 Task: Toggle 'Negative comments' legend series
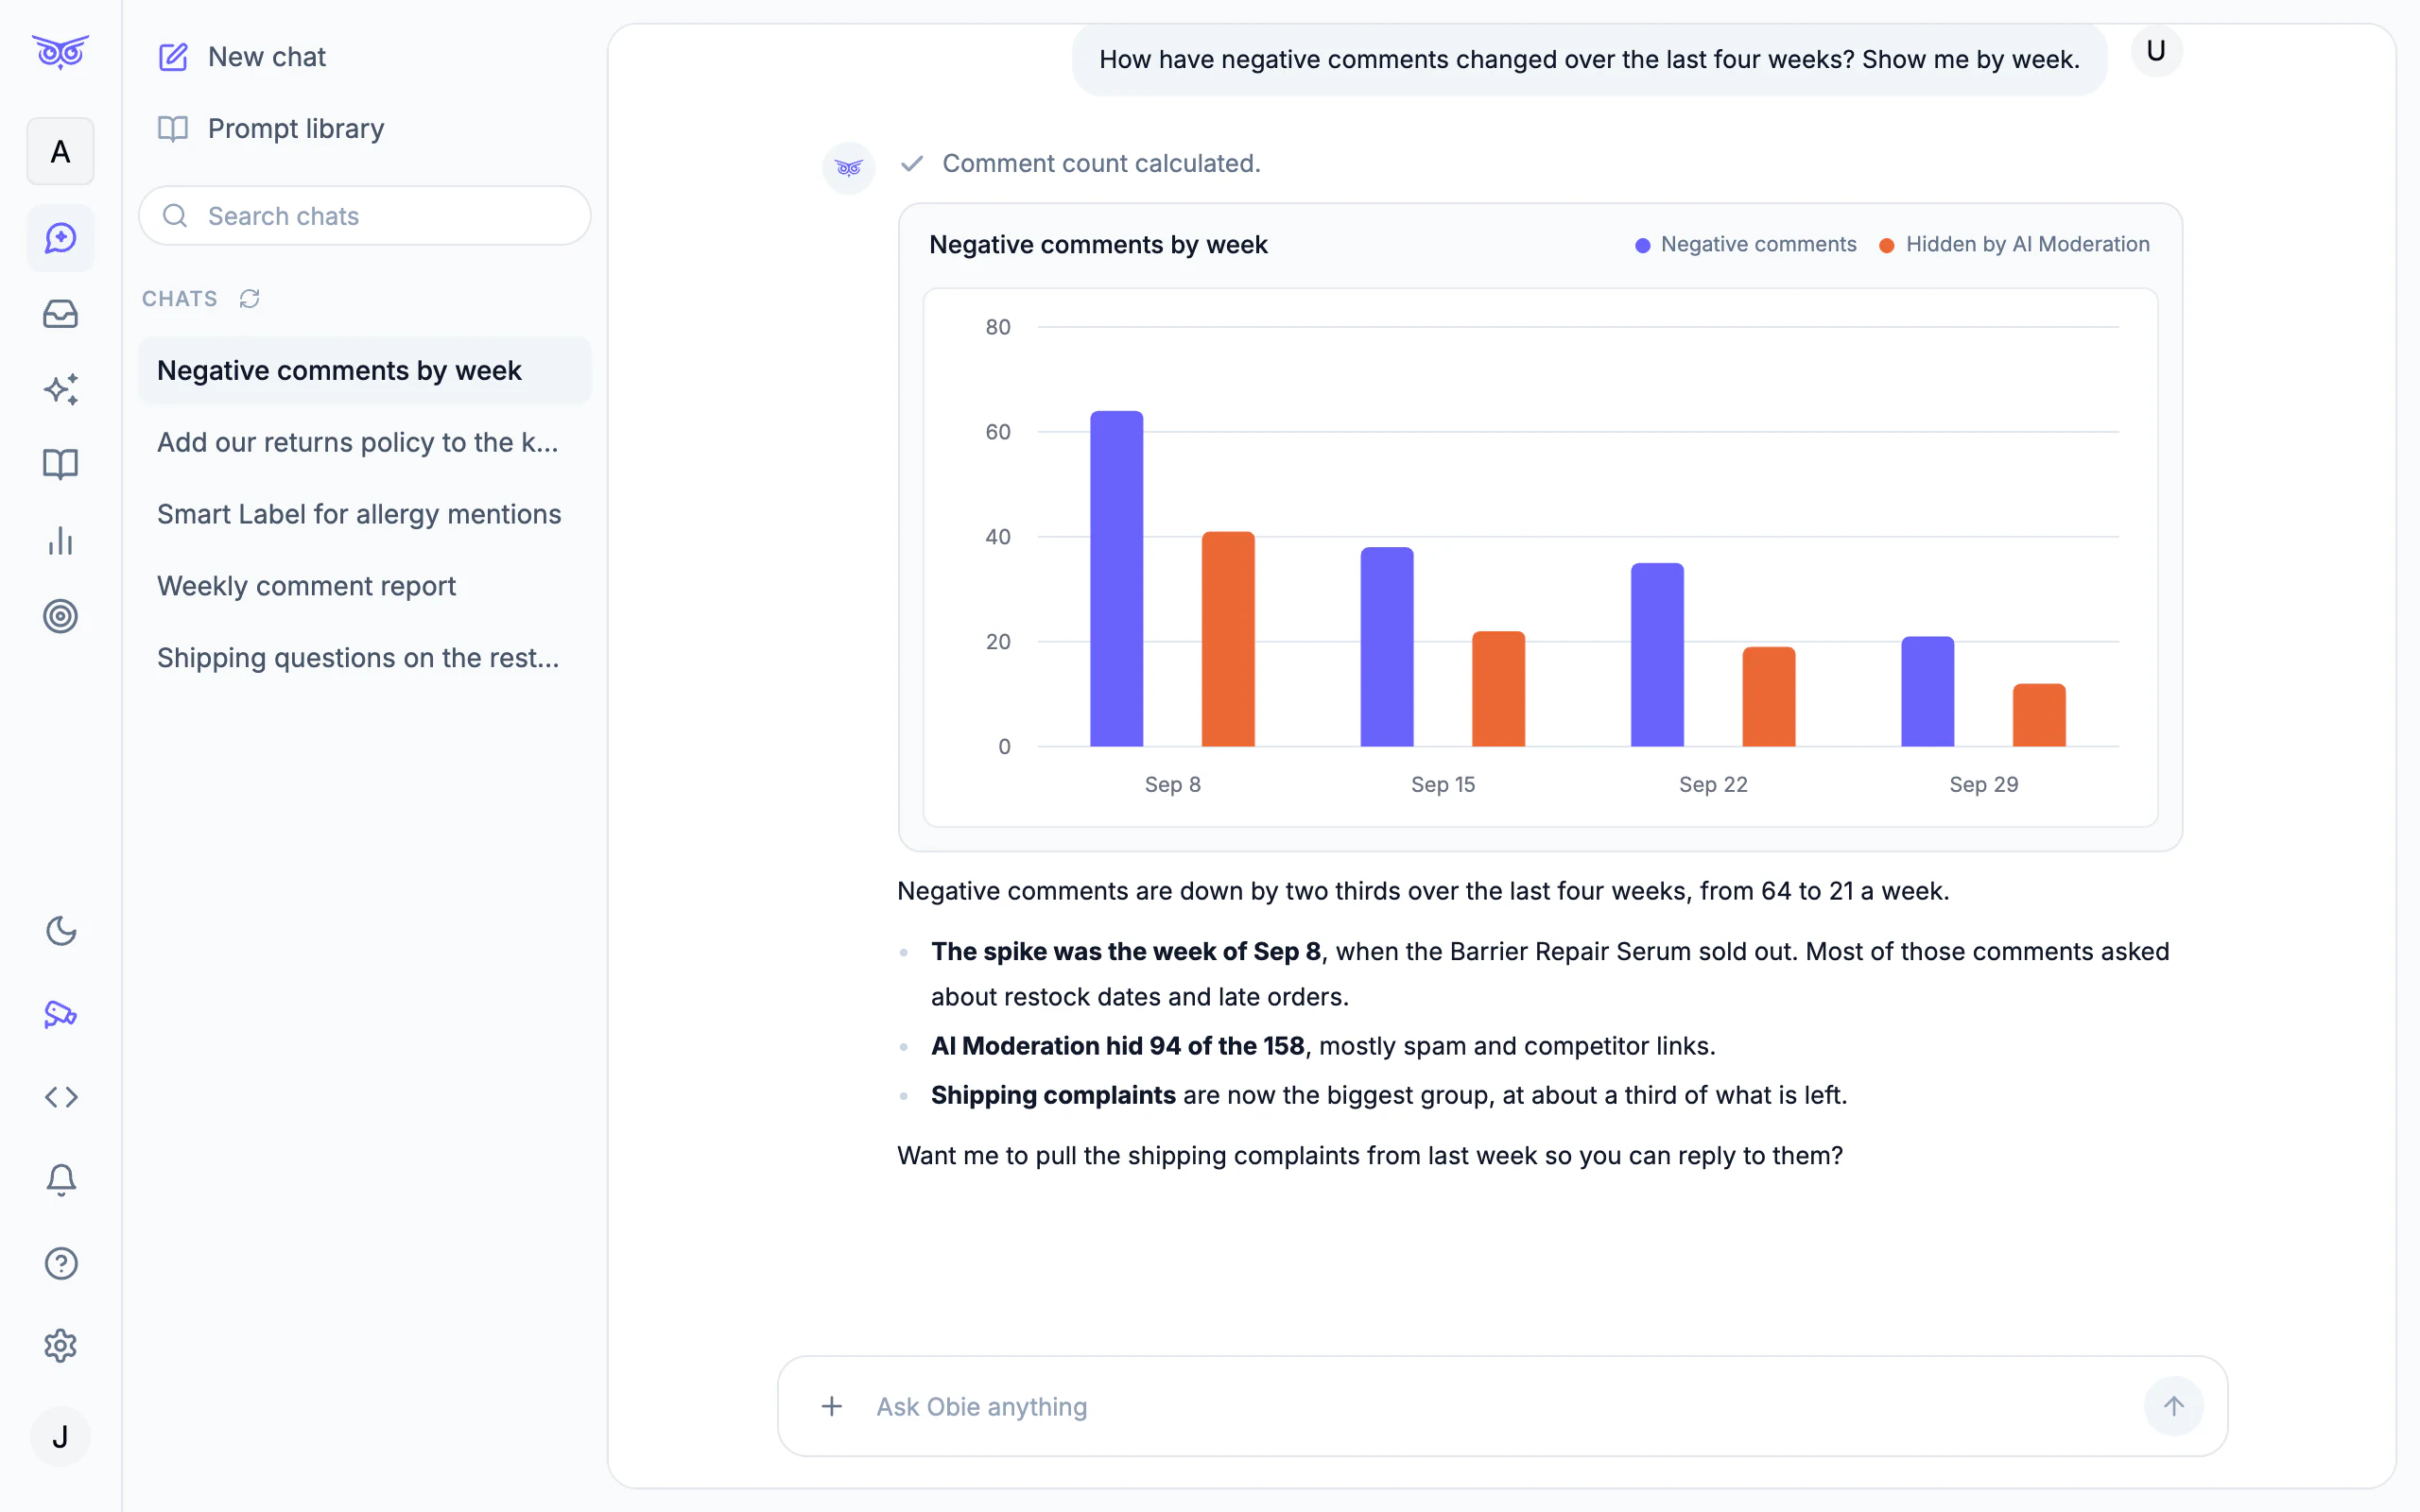(x=1746, y=245)
